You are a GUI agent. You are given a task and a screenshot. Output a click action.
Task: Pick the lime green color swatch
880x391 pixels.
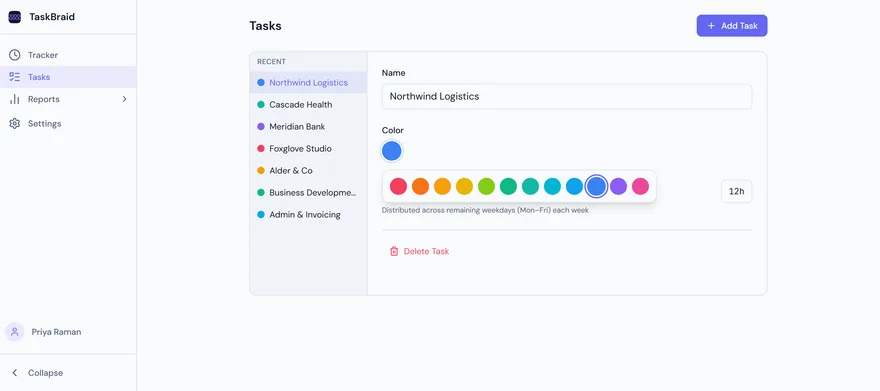point(486,186)
